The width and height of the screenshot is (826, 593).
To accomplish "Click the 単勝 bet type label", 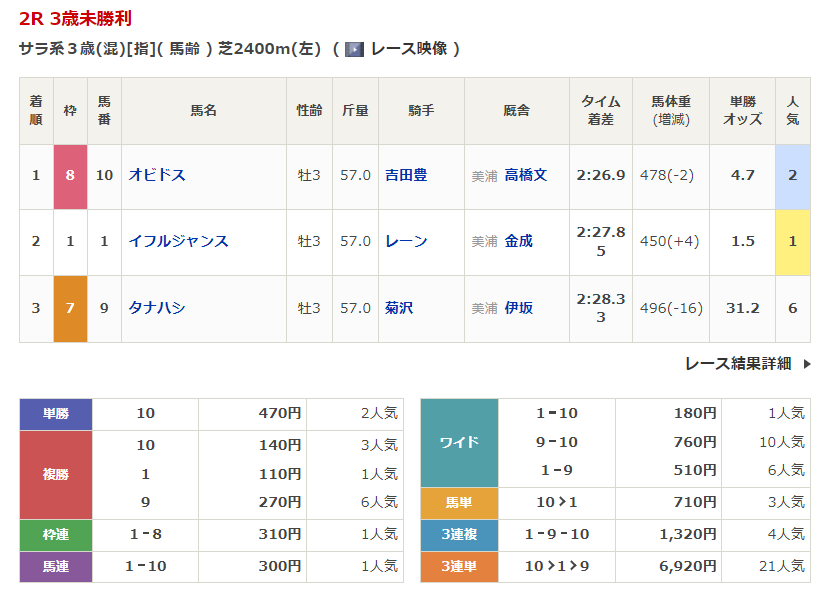I will pos(56,414).
